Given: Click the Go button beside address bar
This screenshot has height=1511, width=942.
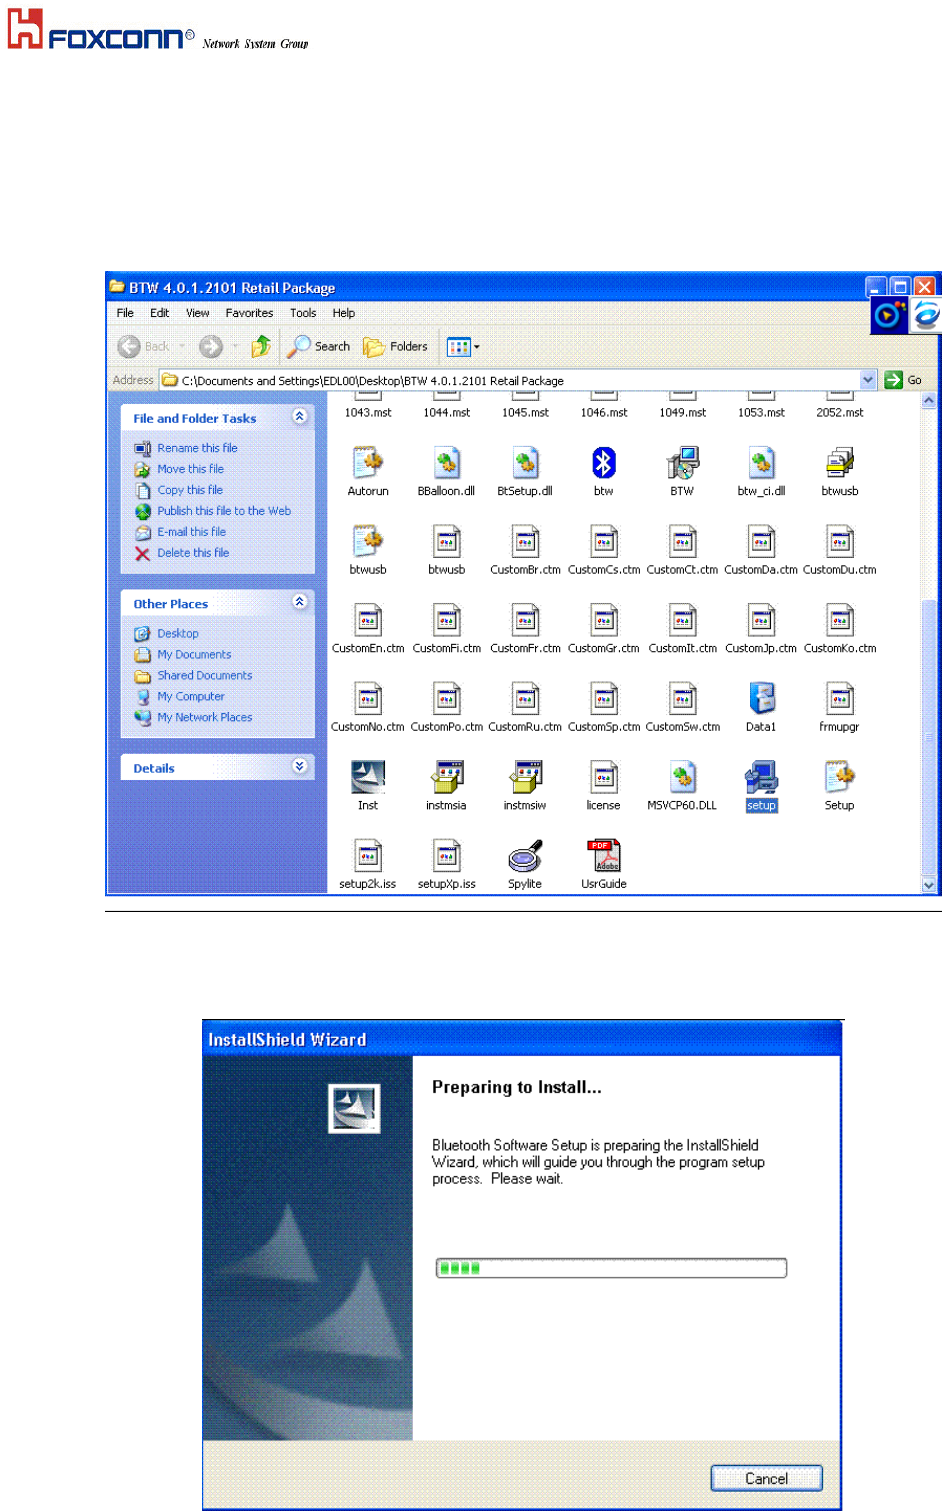Looking at the screenshot, I should (x=903, y=380).
